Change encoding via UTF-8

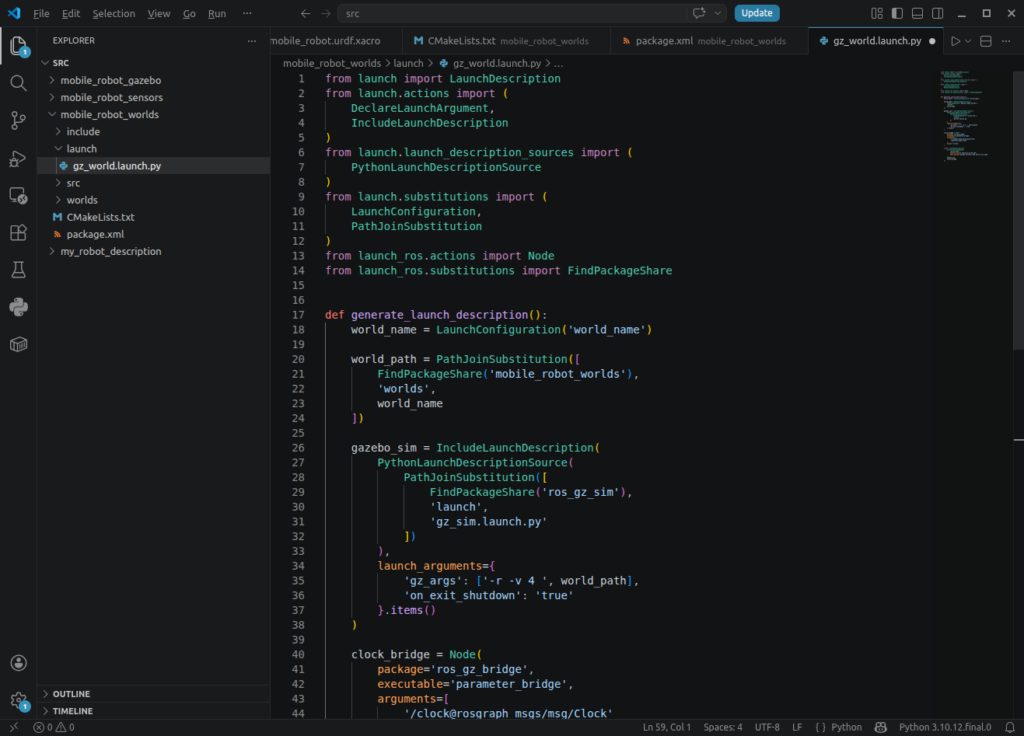tap(767, 727)
